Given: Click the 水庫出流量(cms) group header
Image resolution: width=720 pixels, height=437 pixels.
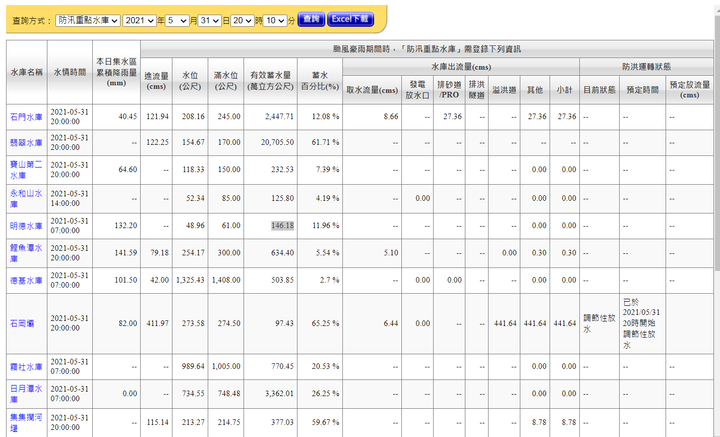Looking at the screenshot, I should coord(461,67).
